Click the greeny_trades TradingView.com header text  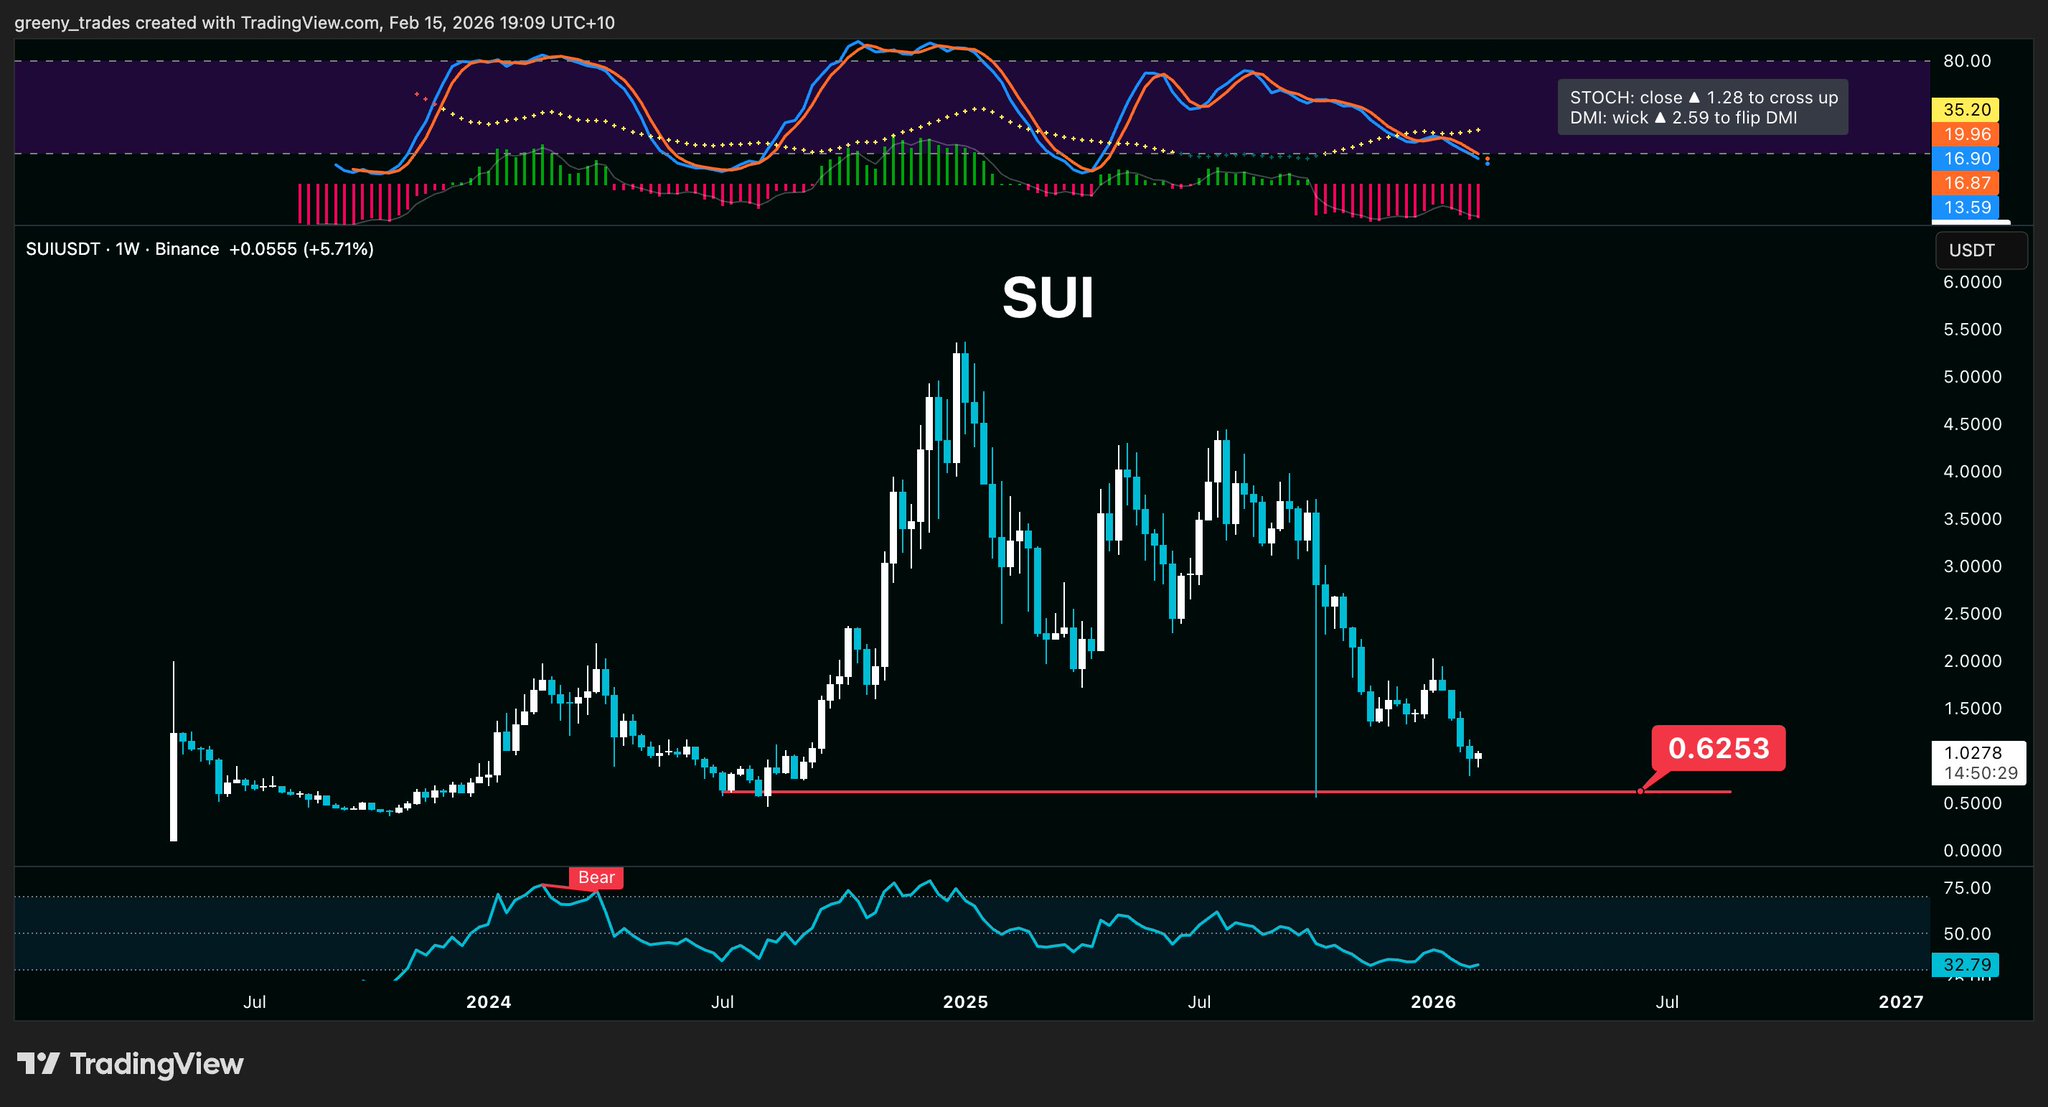coord(314,22)
